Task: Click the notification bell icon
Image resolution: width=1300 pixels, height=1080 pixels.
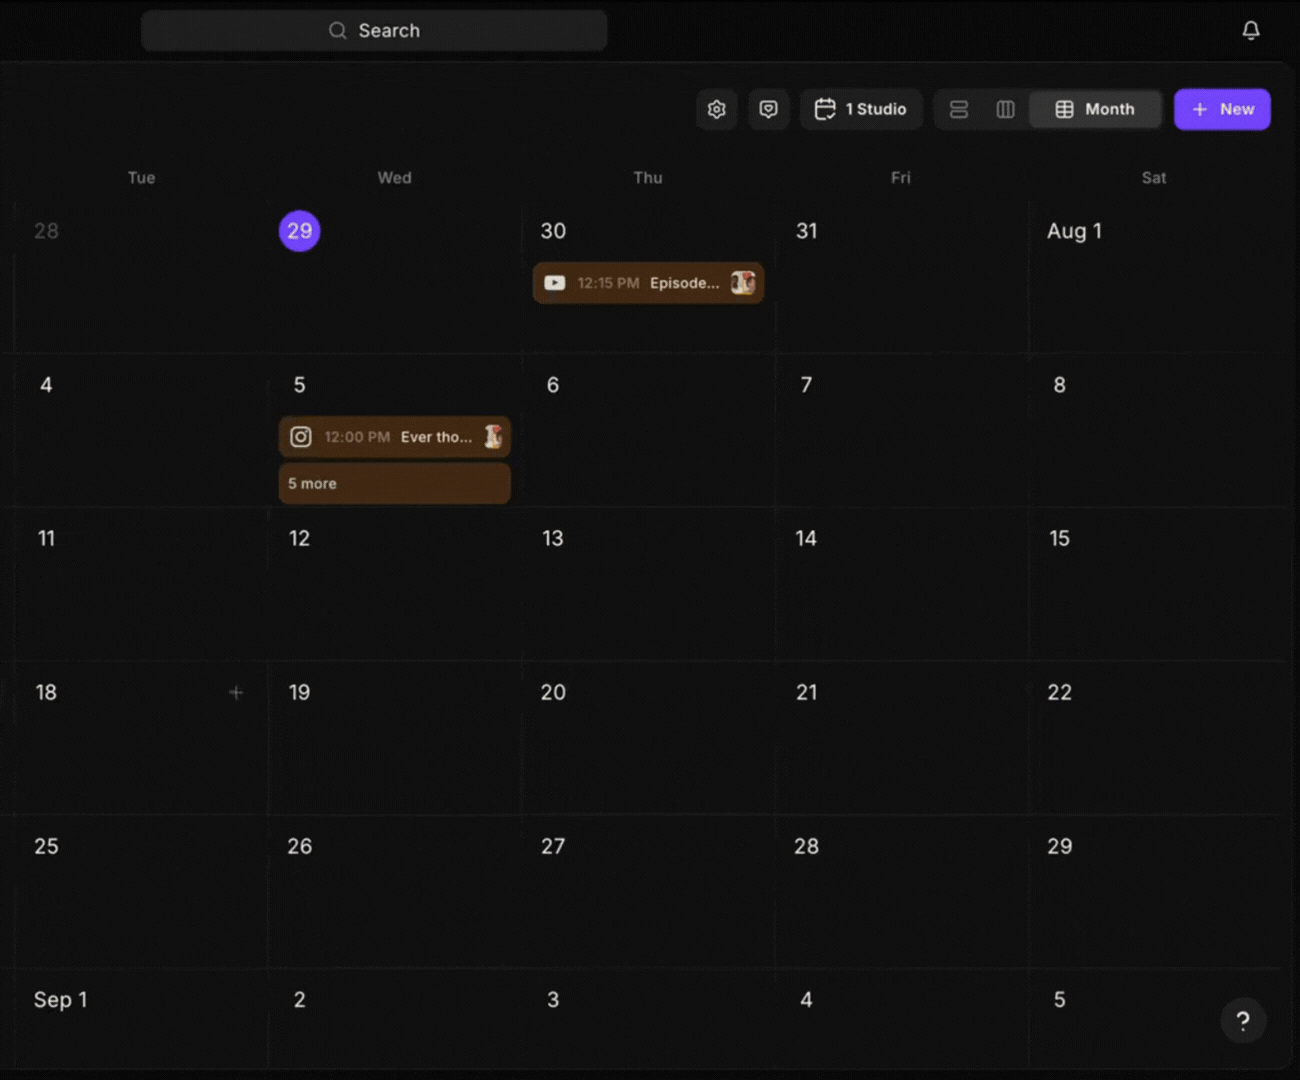Action: click(x=1250, y=31)
